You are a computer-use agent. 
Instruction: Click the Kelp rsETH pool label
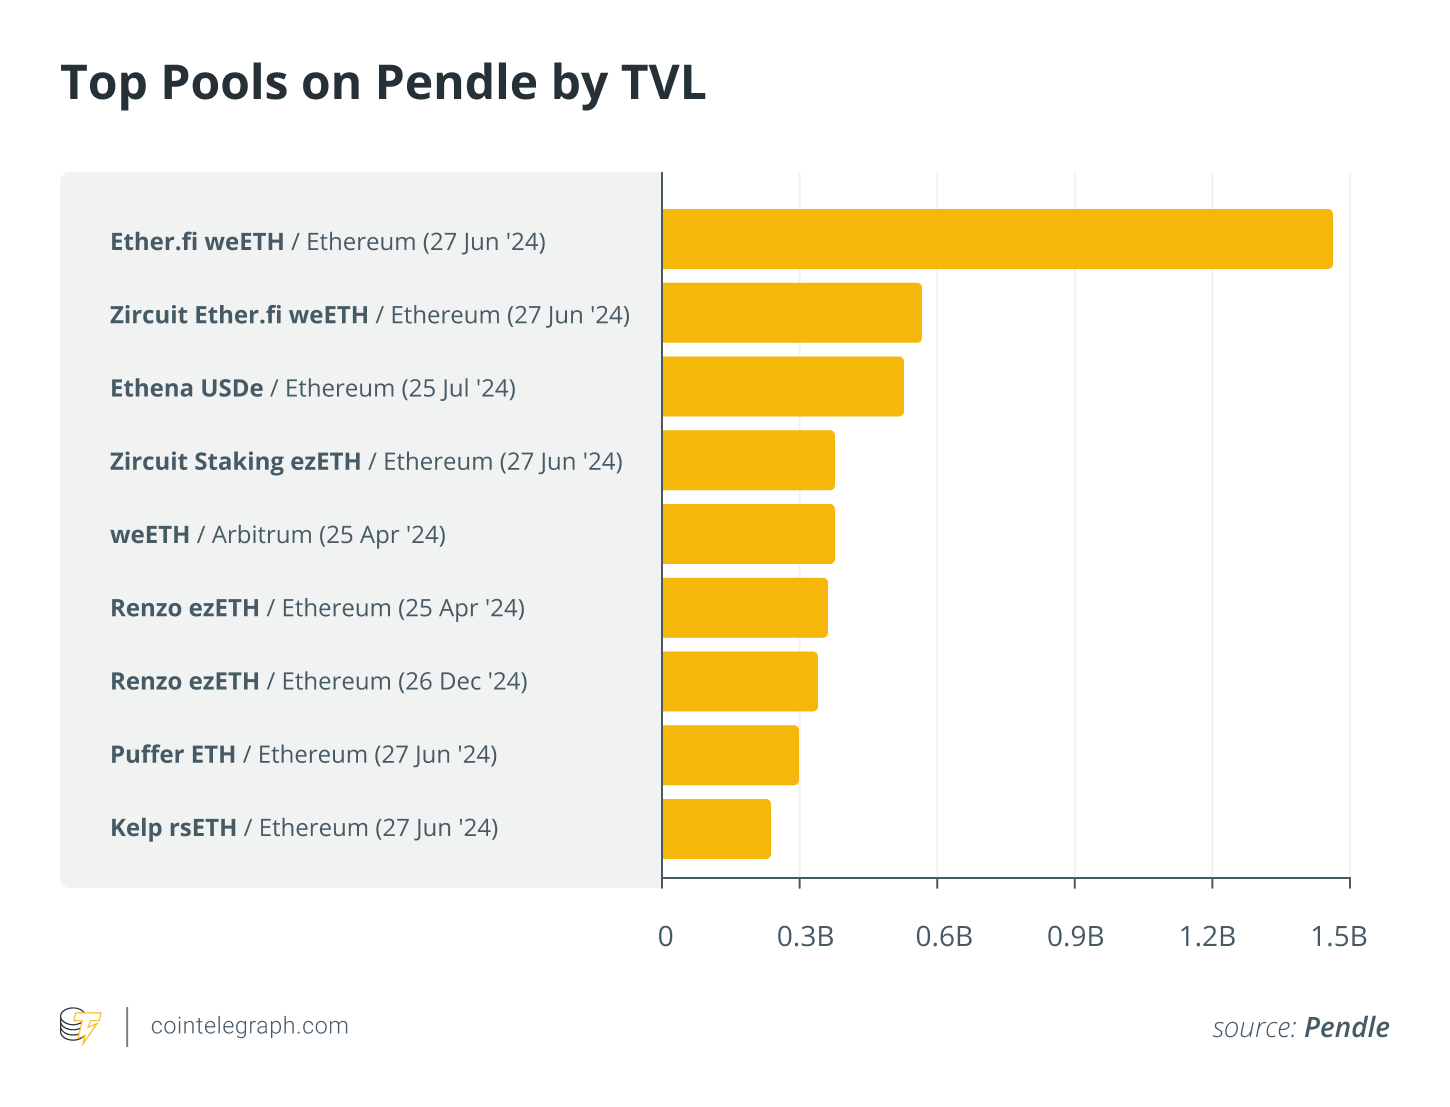pyautogui.click(x=304, y=827)
